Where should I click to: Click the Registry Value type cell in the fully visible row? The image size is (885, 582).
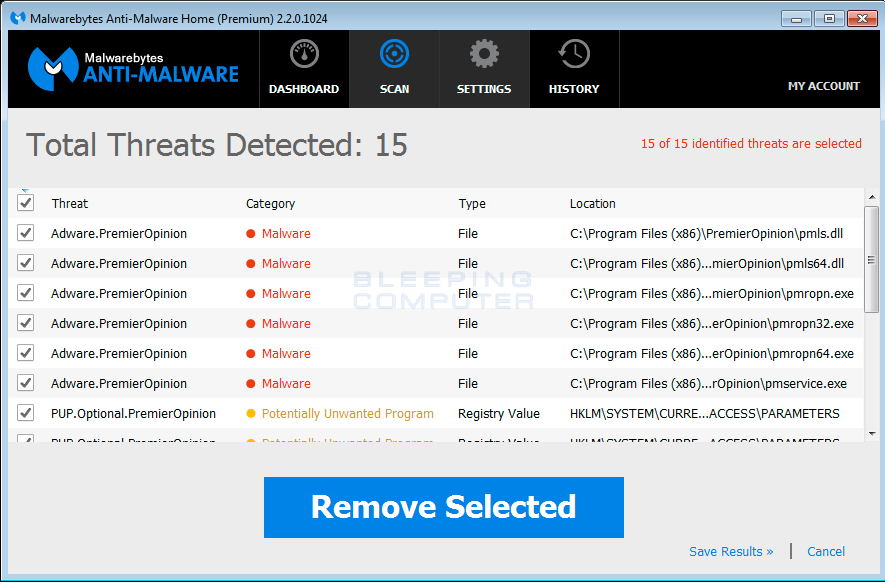(499, 414)
